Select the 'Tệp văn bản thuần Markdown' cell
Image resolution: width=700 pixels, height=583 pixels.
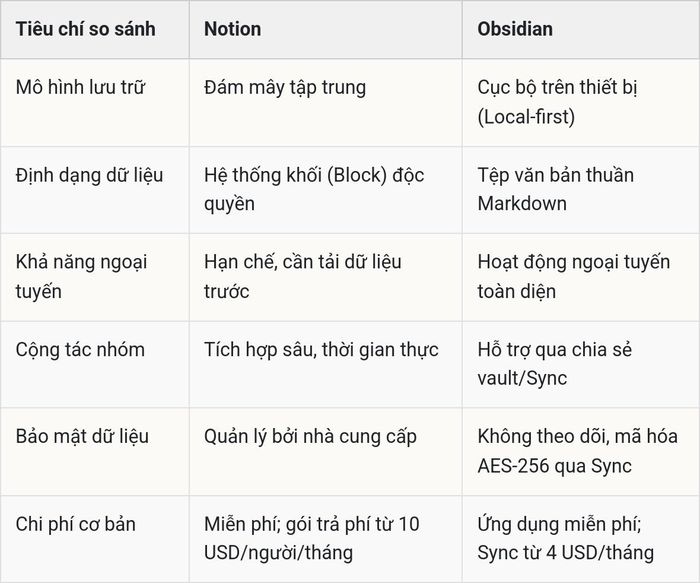(x=555, y=189)
